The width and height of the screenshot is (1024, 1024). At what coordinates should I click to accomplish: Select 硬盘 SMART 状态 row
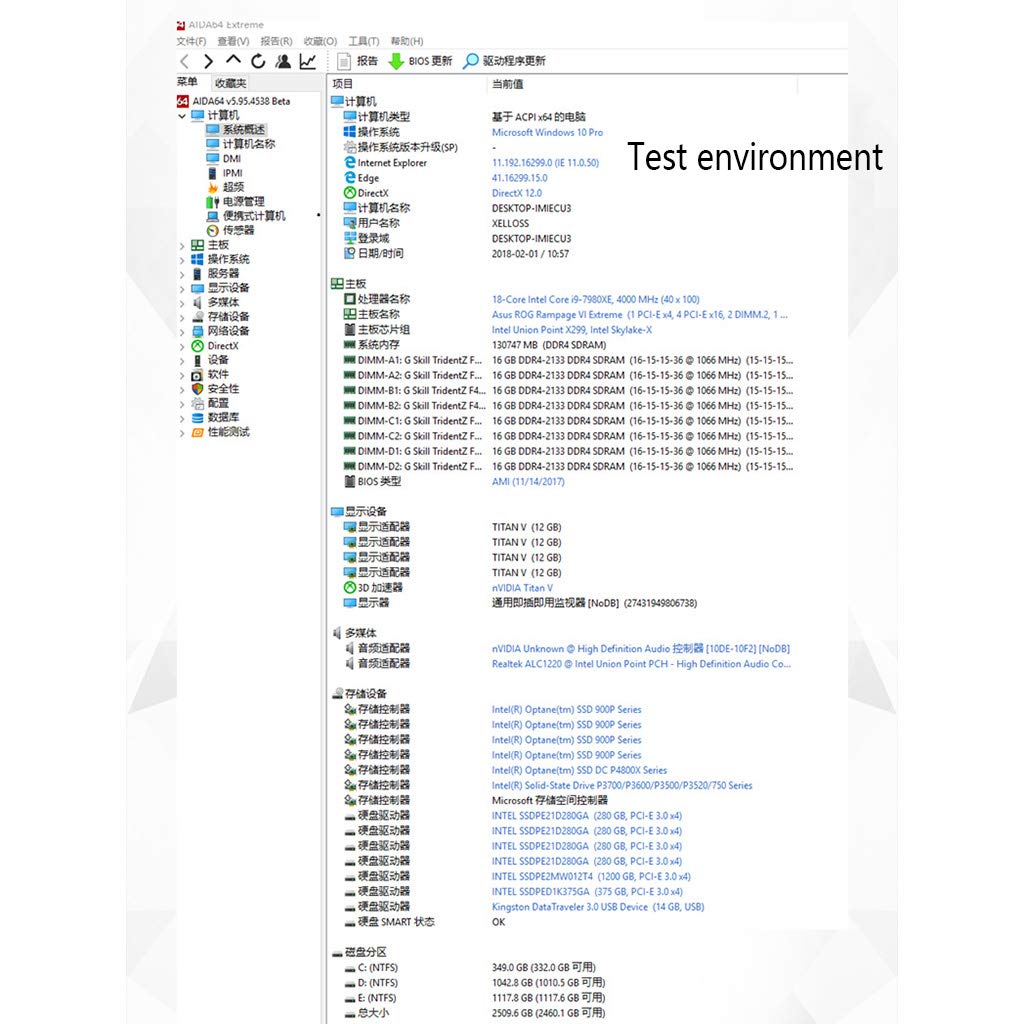pyautogui.click(x=424, y=922)
